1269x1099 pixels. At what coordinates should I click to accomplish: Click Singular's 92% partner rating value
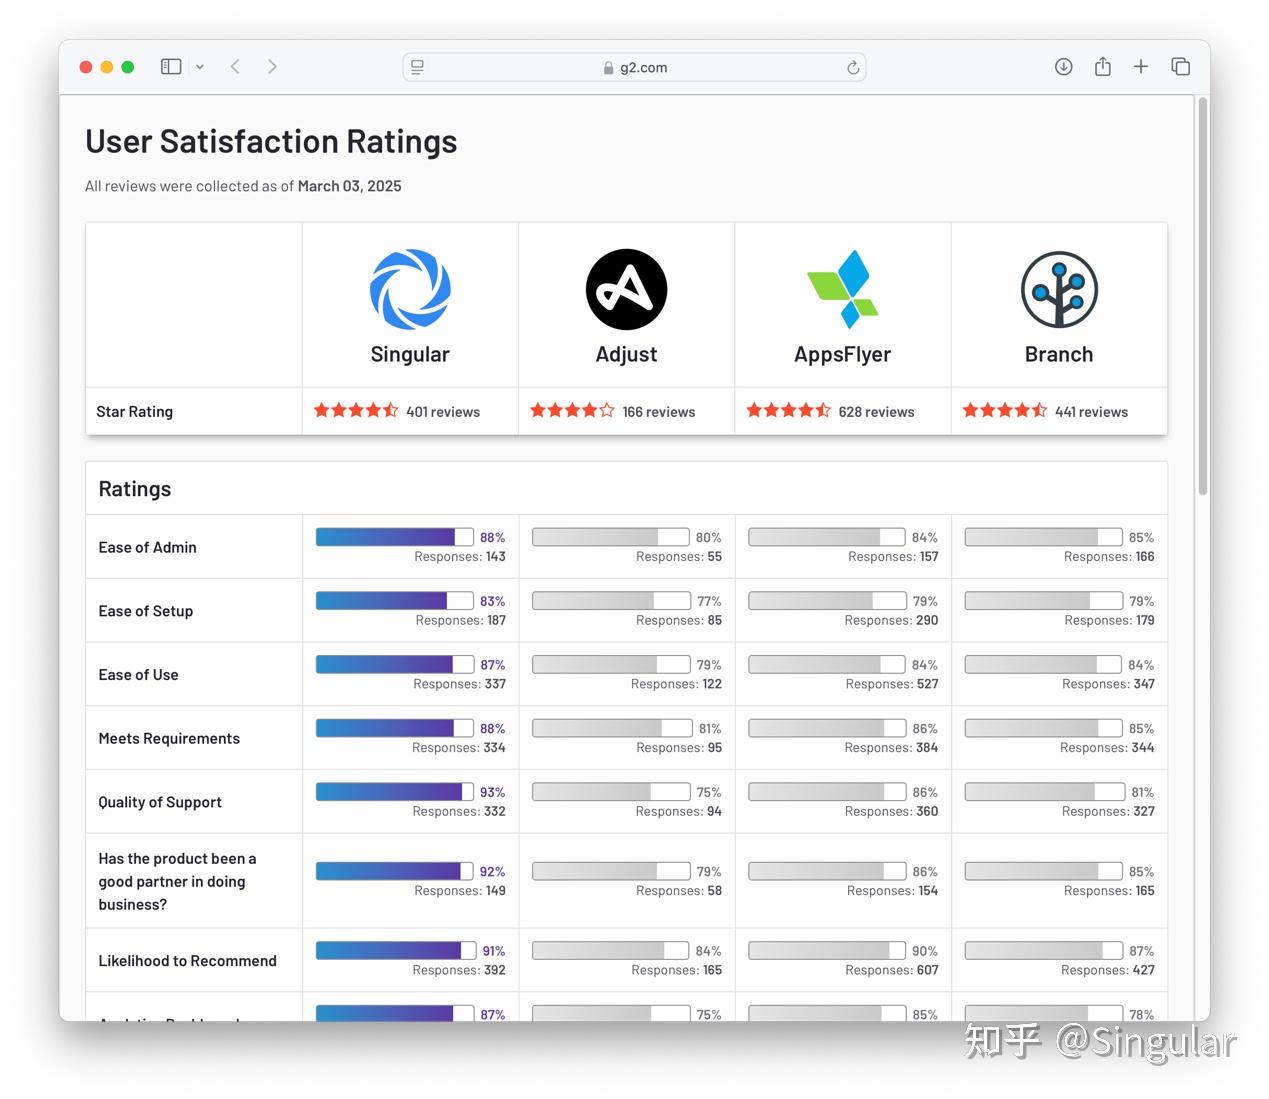(x=492, y=872)
